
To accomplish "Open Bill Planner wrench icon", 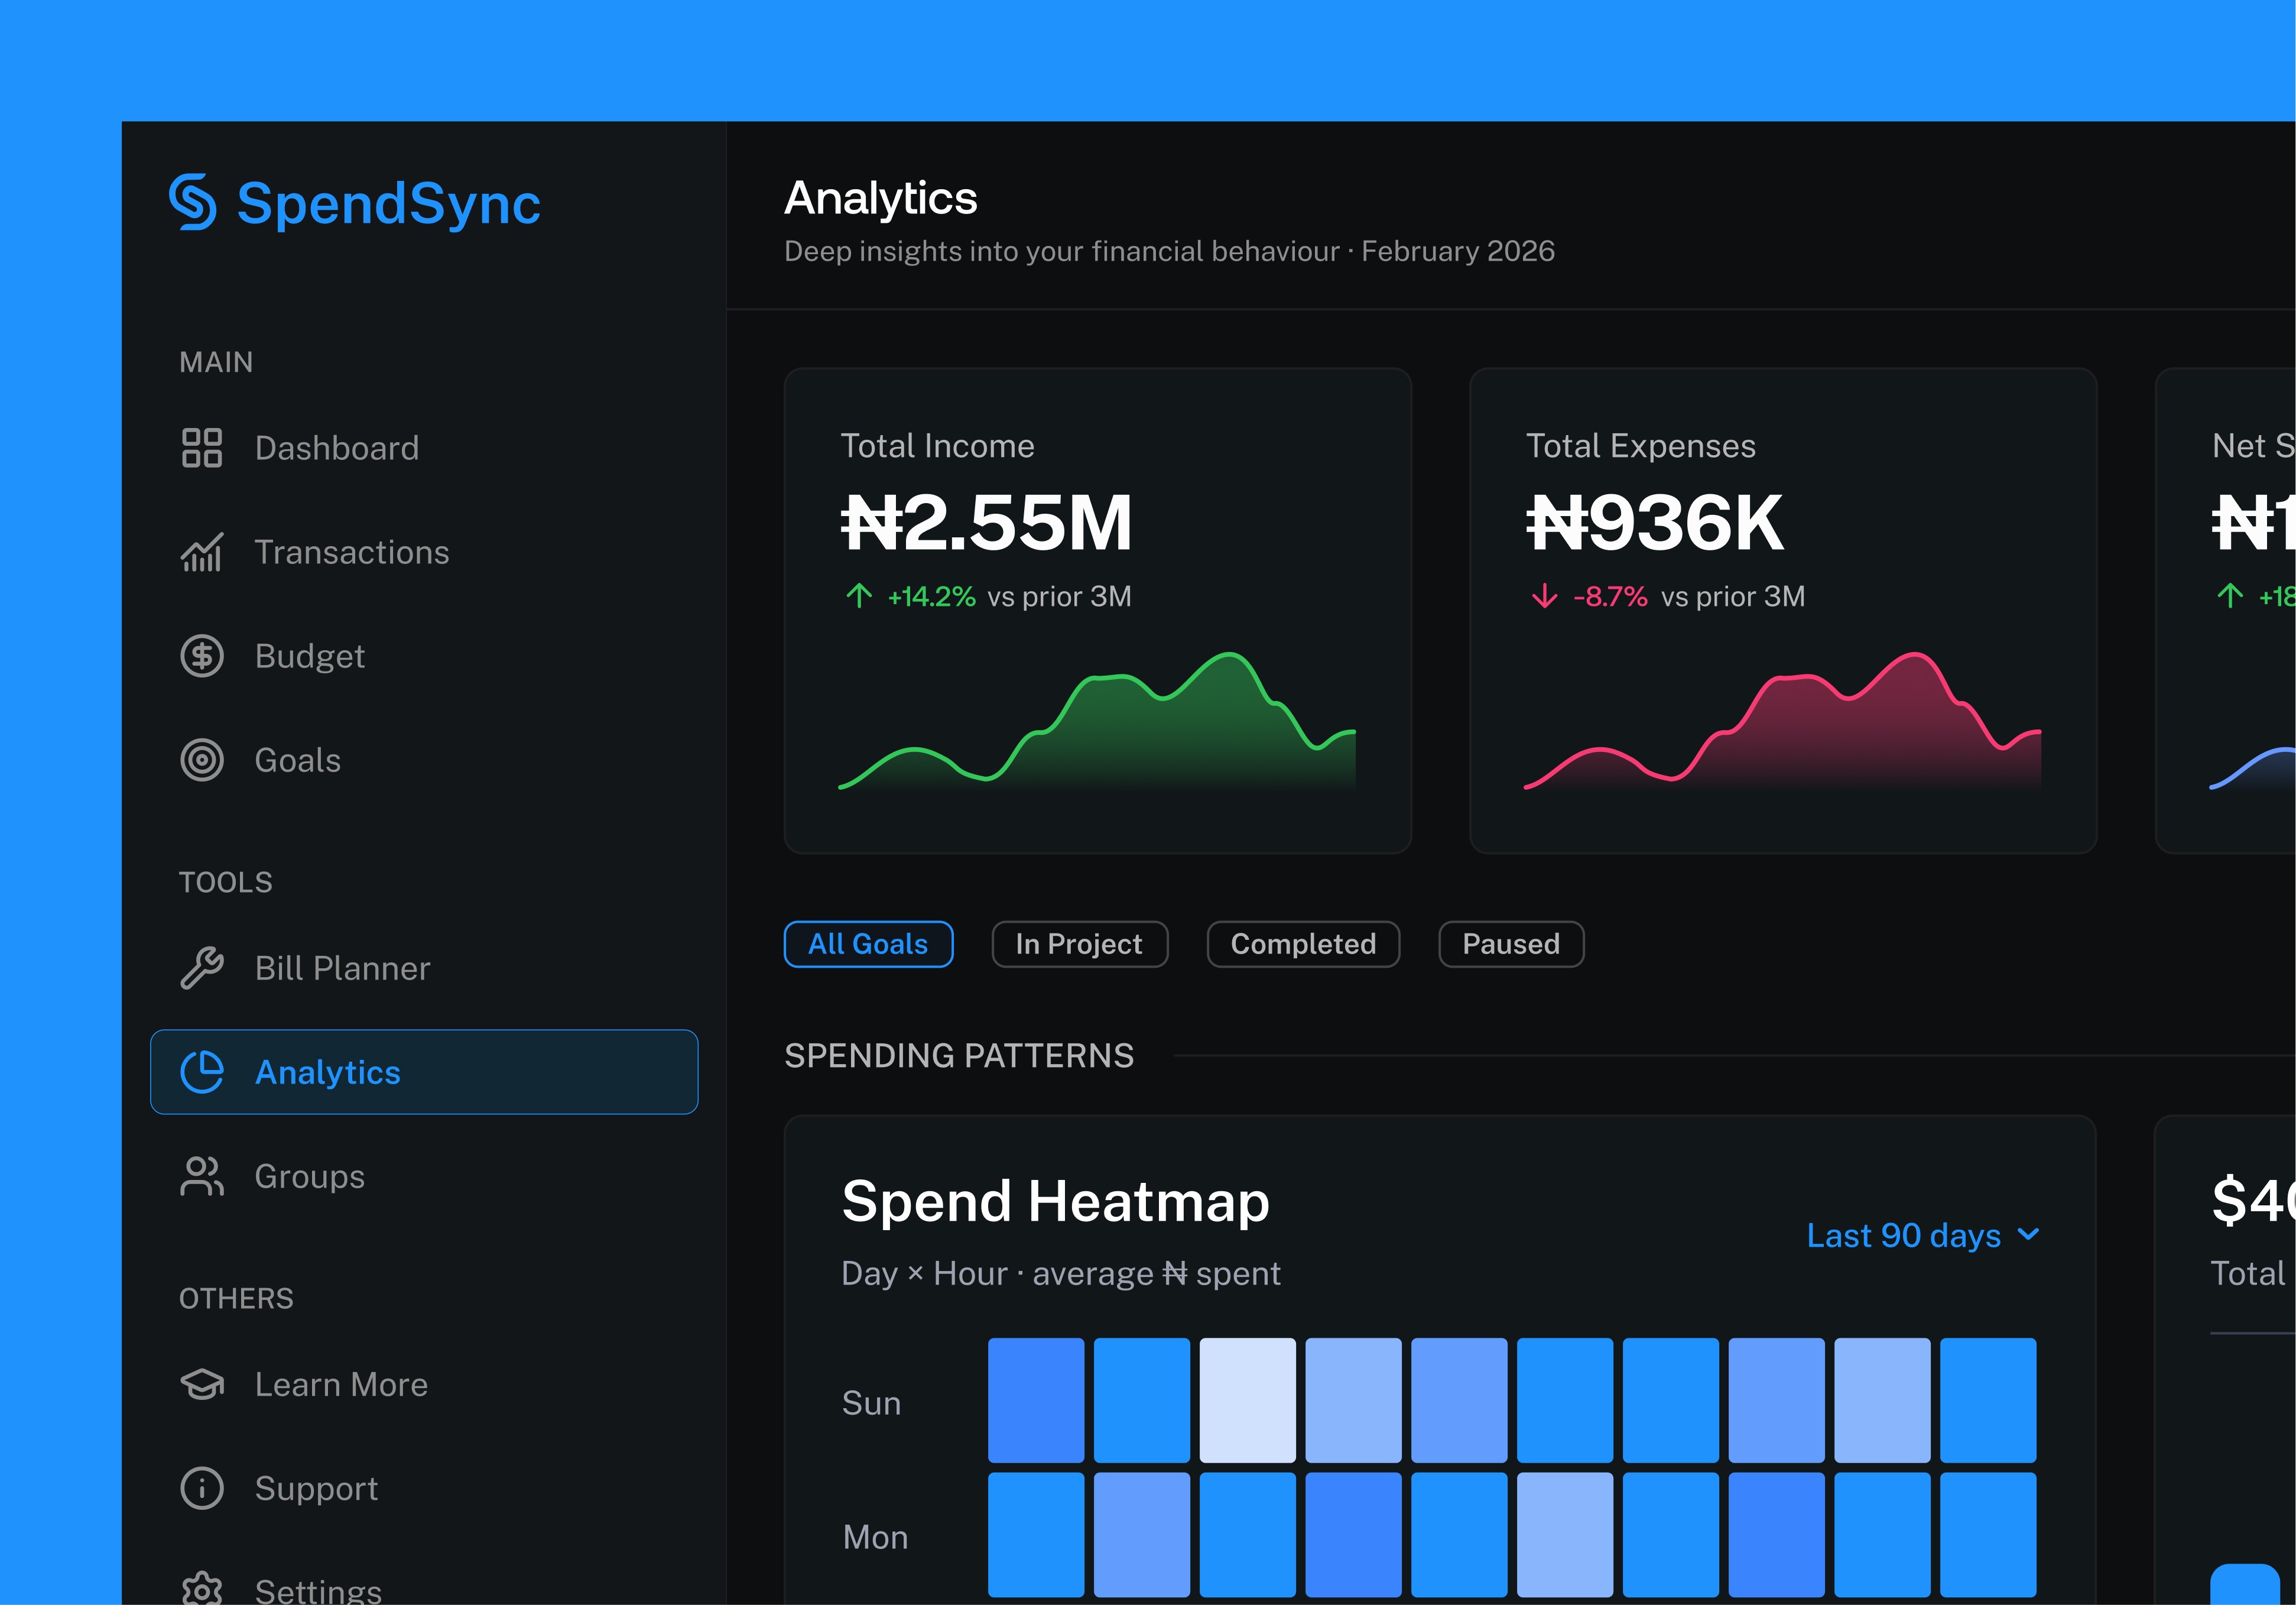I will [202, 968].
